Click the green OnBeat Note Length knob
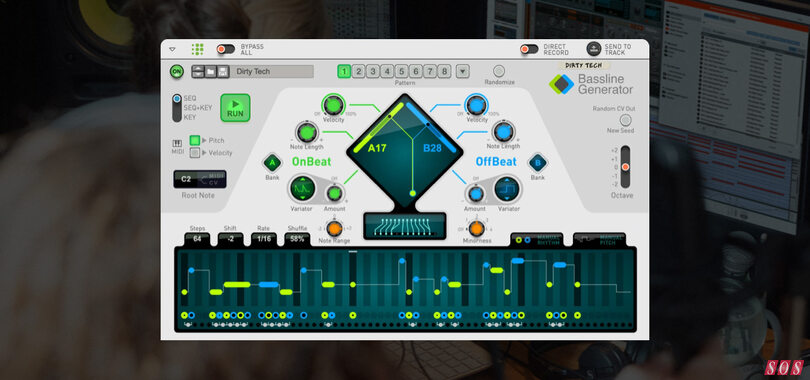810x380 pixels. click(307, 132)
